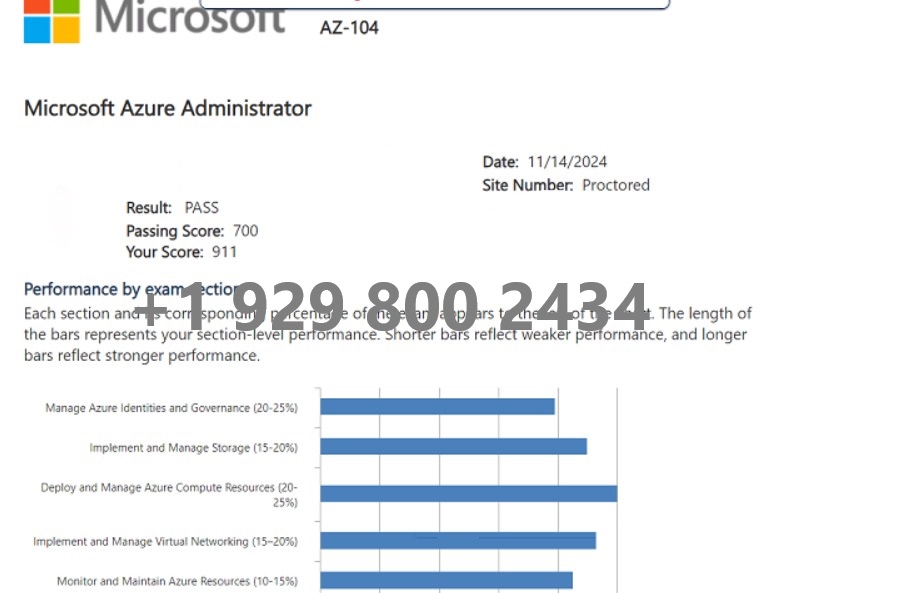Click the Deploy and Manage Azure Compute label
Viewport: 901px width, 593px height.
pyautogui.click(x=169, y=495)
